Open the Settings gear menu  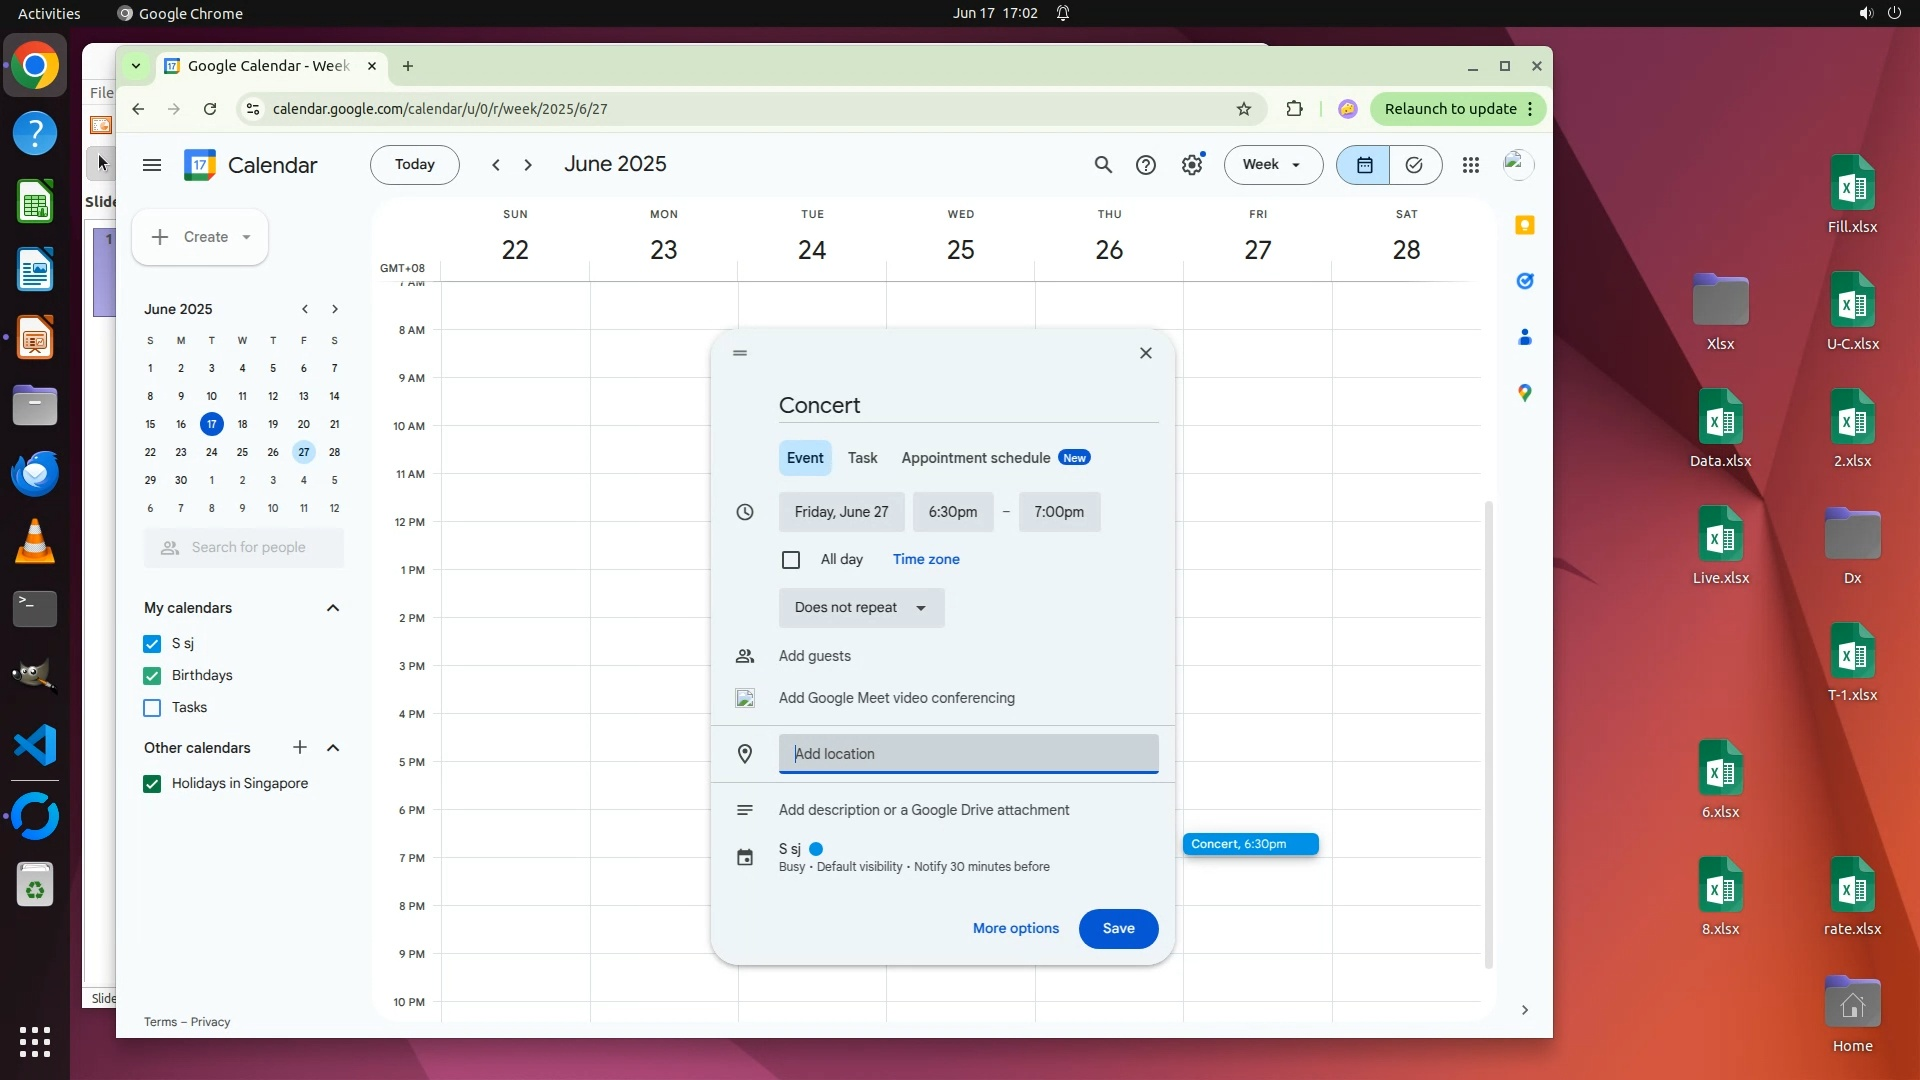point(1192,165)
